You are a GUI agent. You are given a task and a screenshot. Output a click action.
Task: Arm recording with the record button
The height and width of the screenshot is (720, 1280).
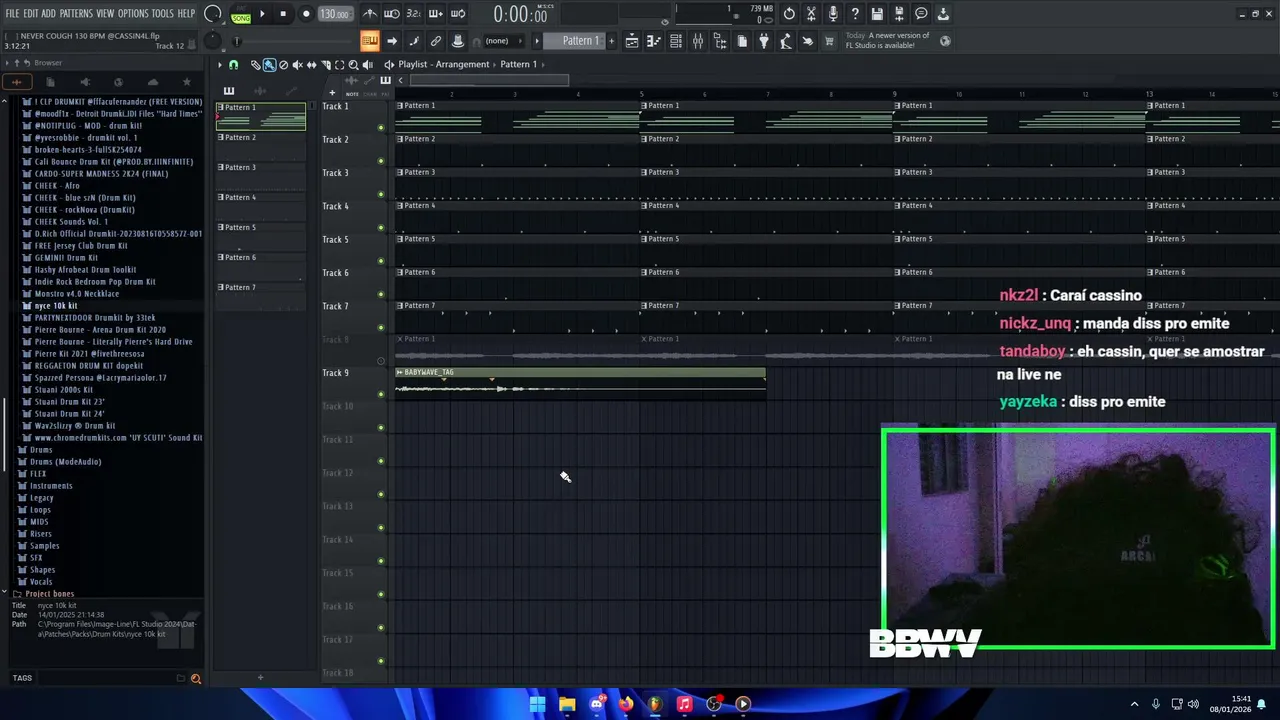pos(306,14)
